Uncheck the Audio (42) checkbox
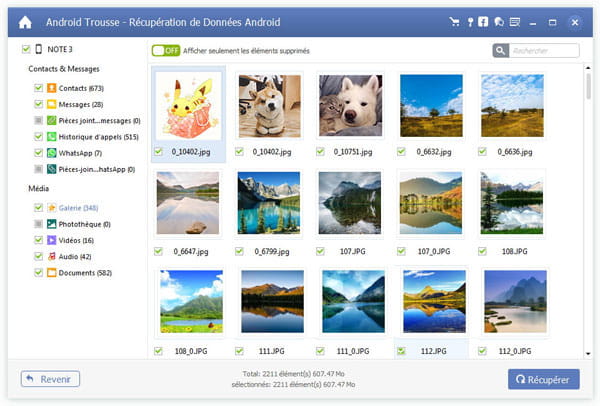600x406 pixels. point(38,256)
